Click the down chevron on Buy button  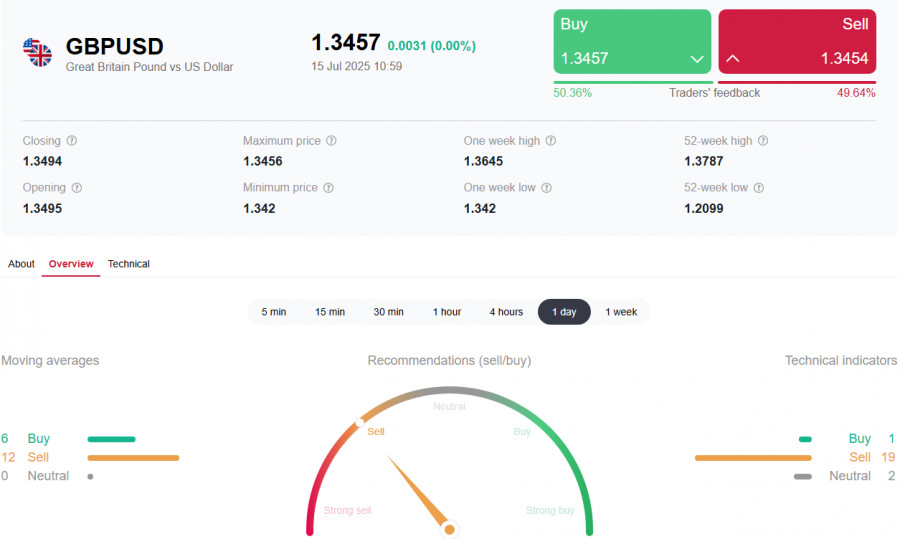[x=697, y=59]
